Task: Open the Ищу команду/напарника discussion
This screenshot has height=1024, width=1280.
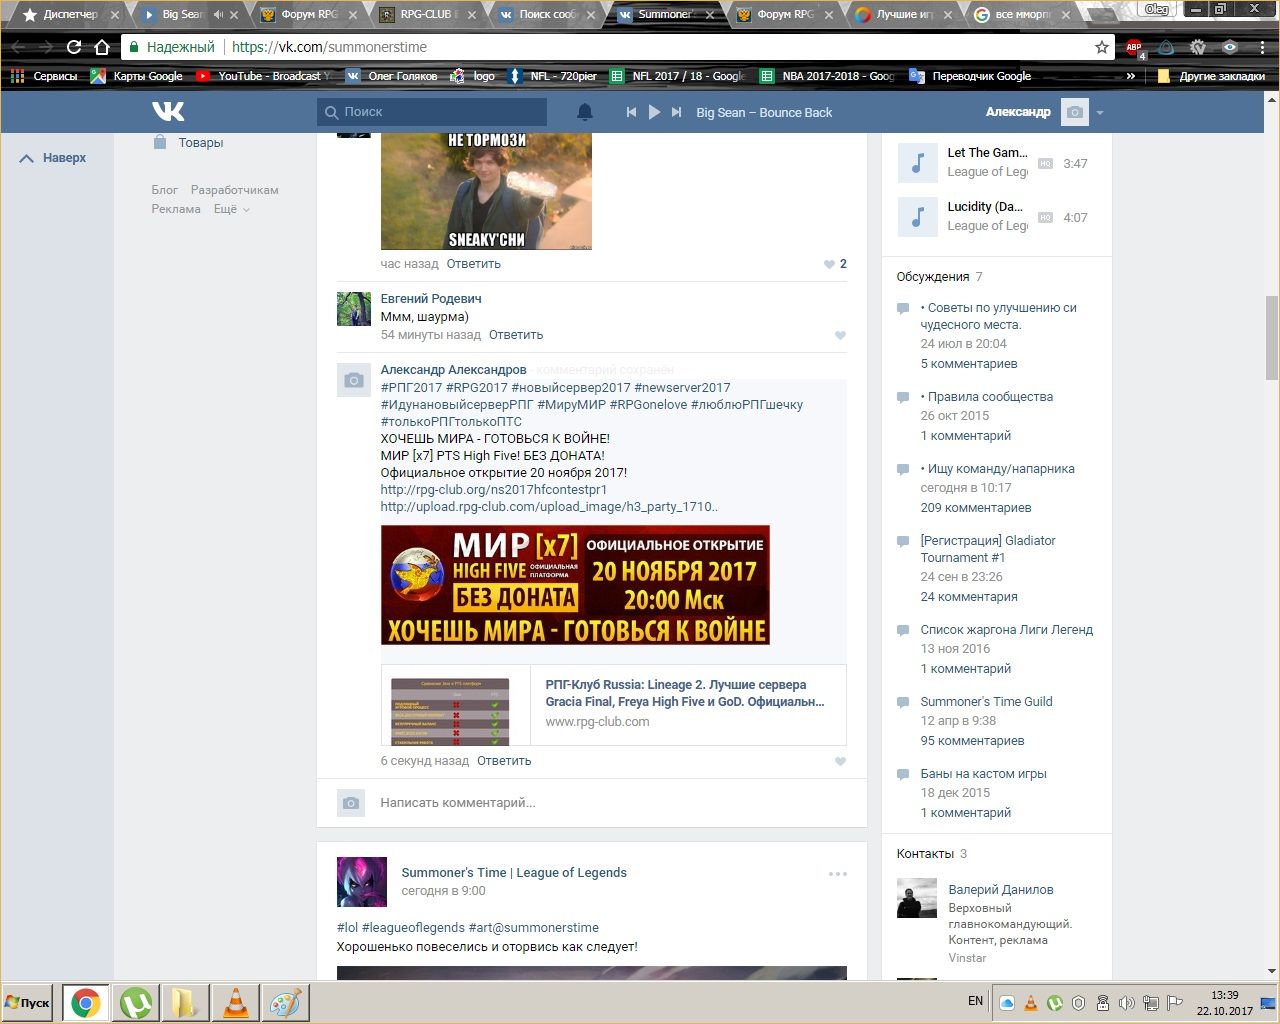Action: coord(1001,468)
